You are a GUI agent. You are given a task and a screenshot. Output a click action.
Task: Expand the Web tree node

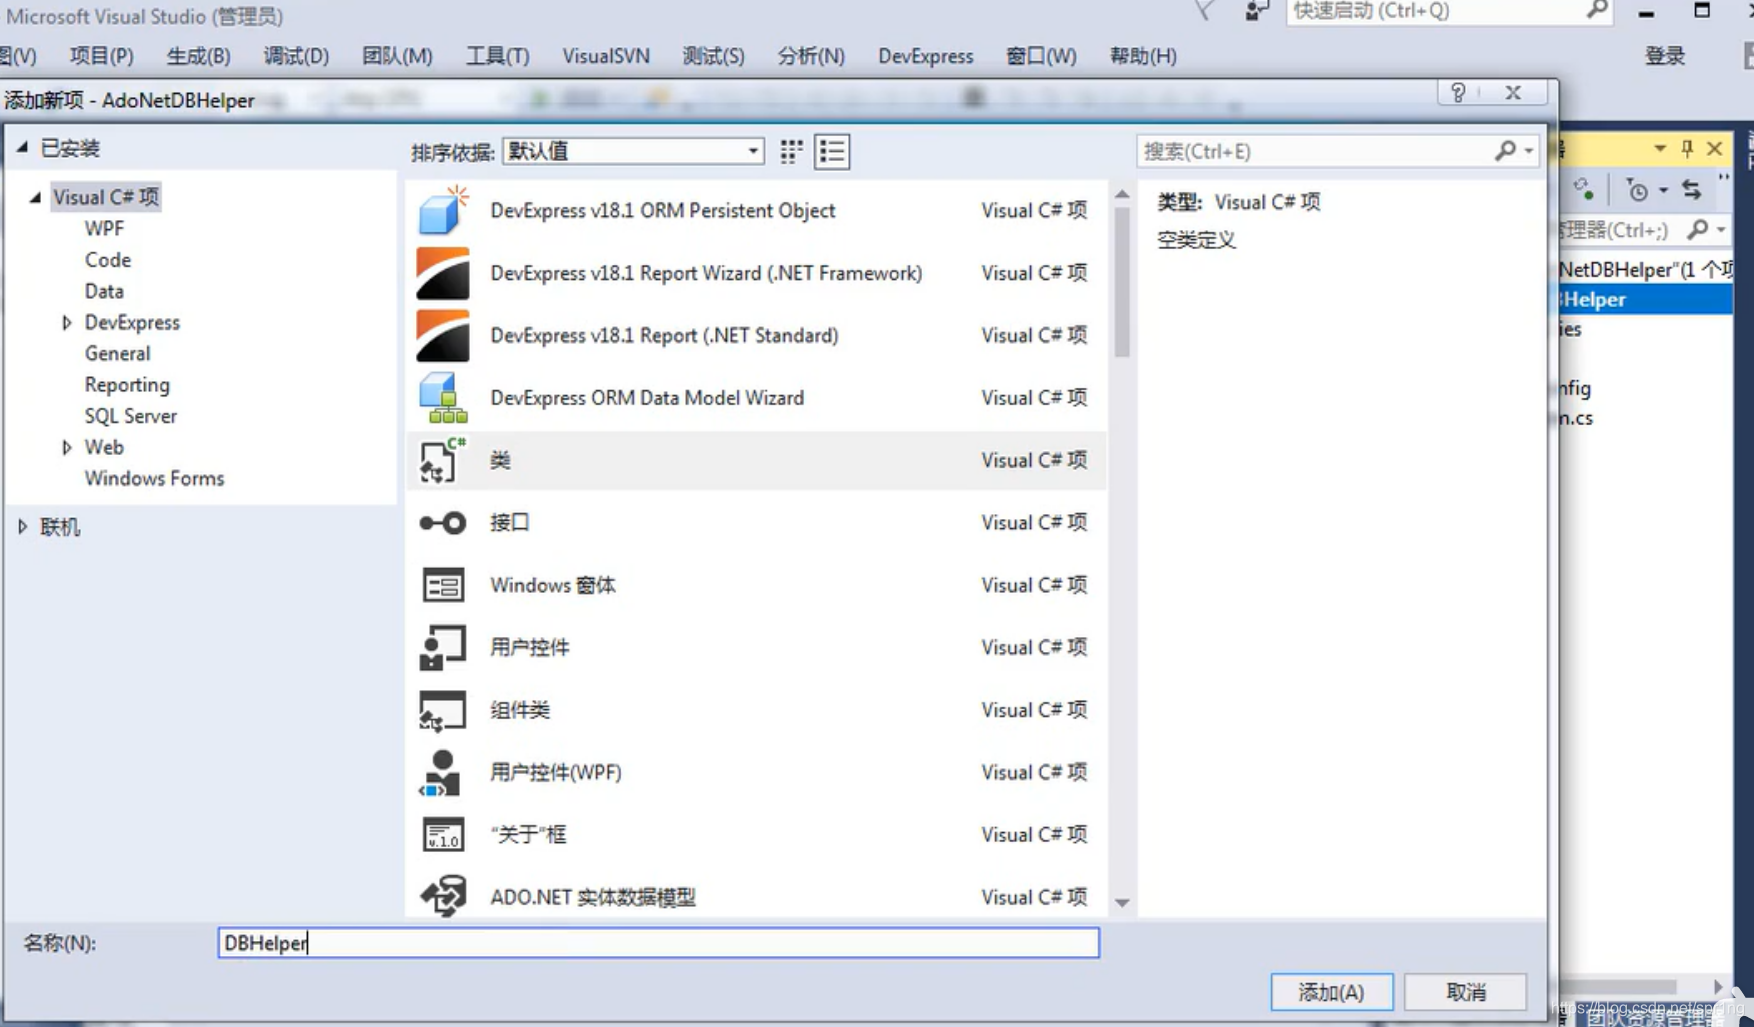click(x=66, y=448)
